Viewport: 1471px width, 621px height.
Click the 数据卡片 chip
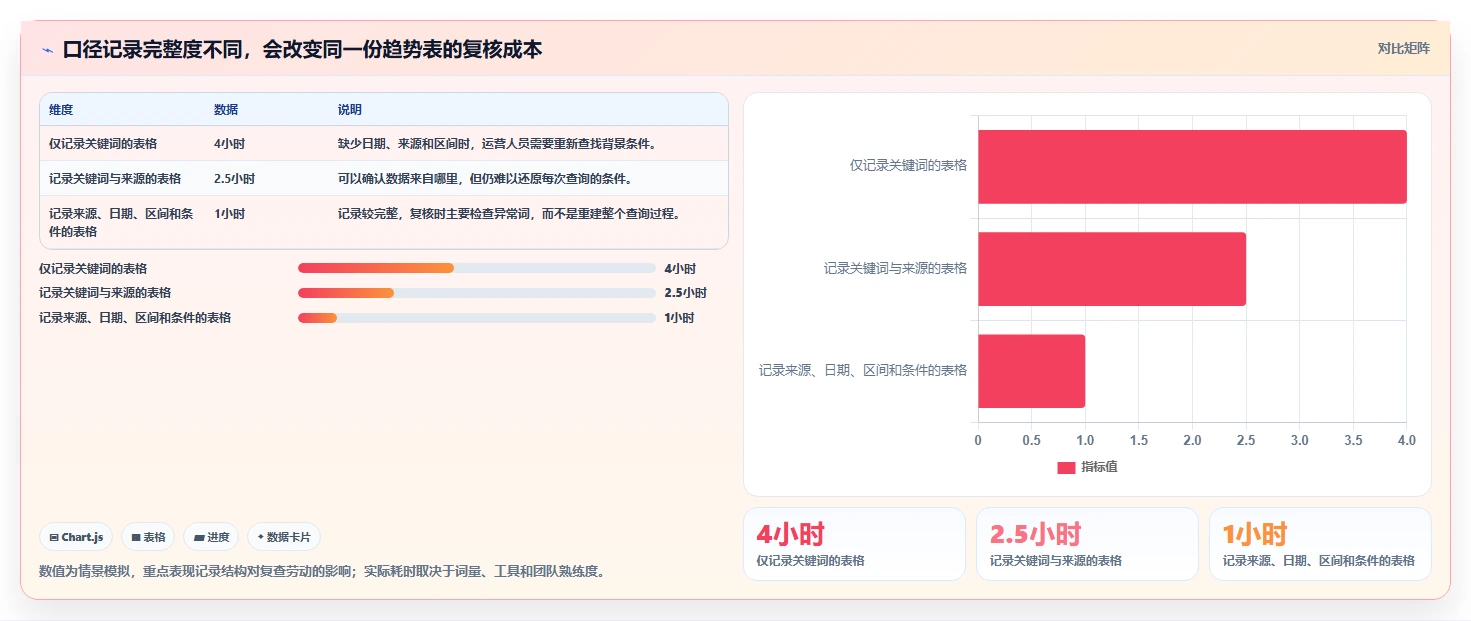[284, 537]
